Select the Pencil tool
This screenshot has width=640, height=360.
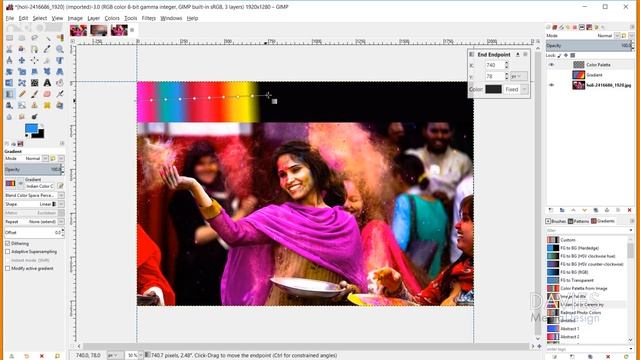[x=22, y=94]
